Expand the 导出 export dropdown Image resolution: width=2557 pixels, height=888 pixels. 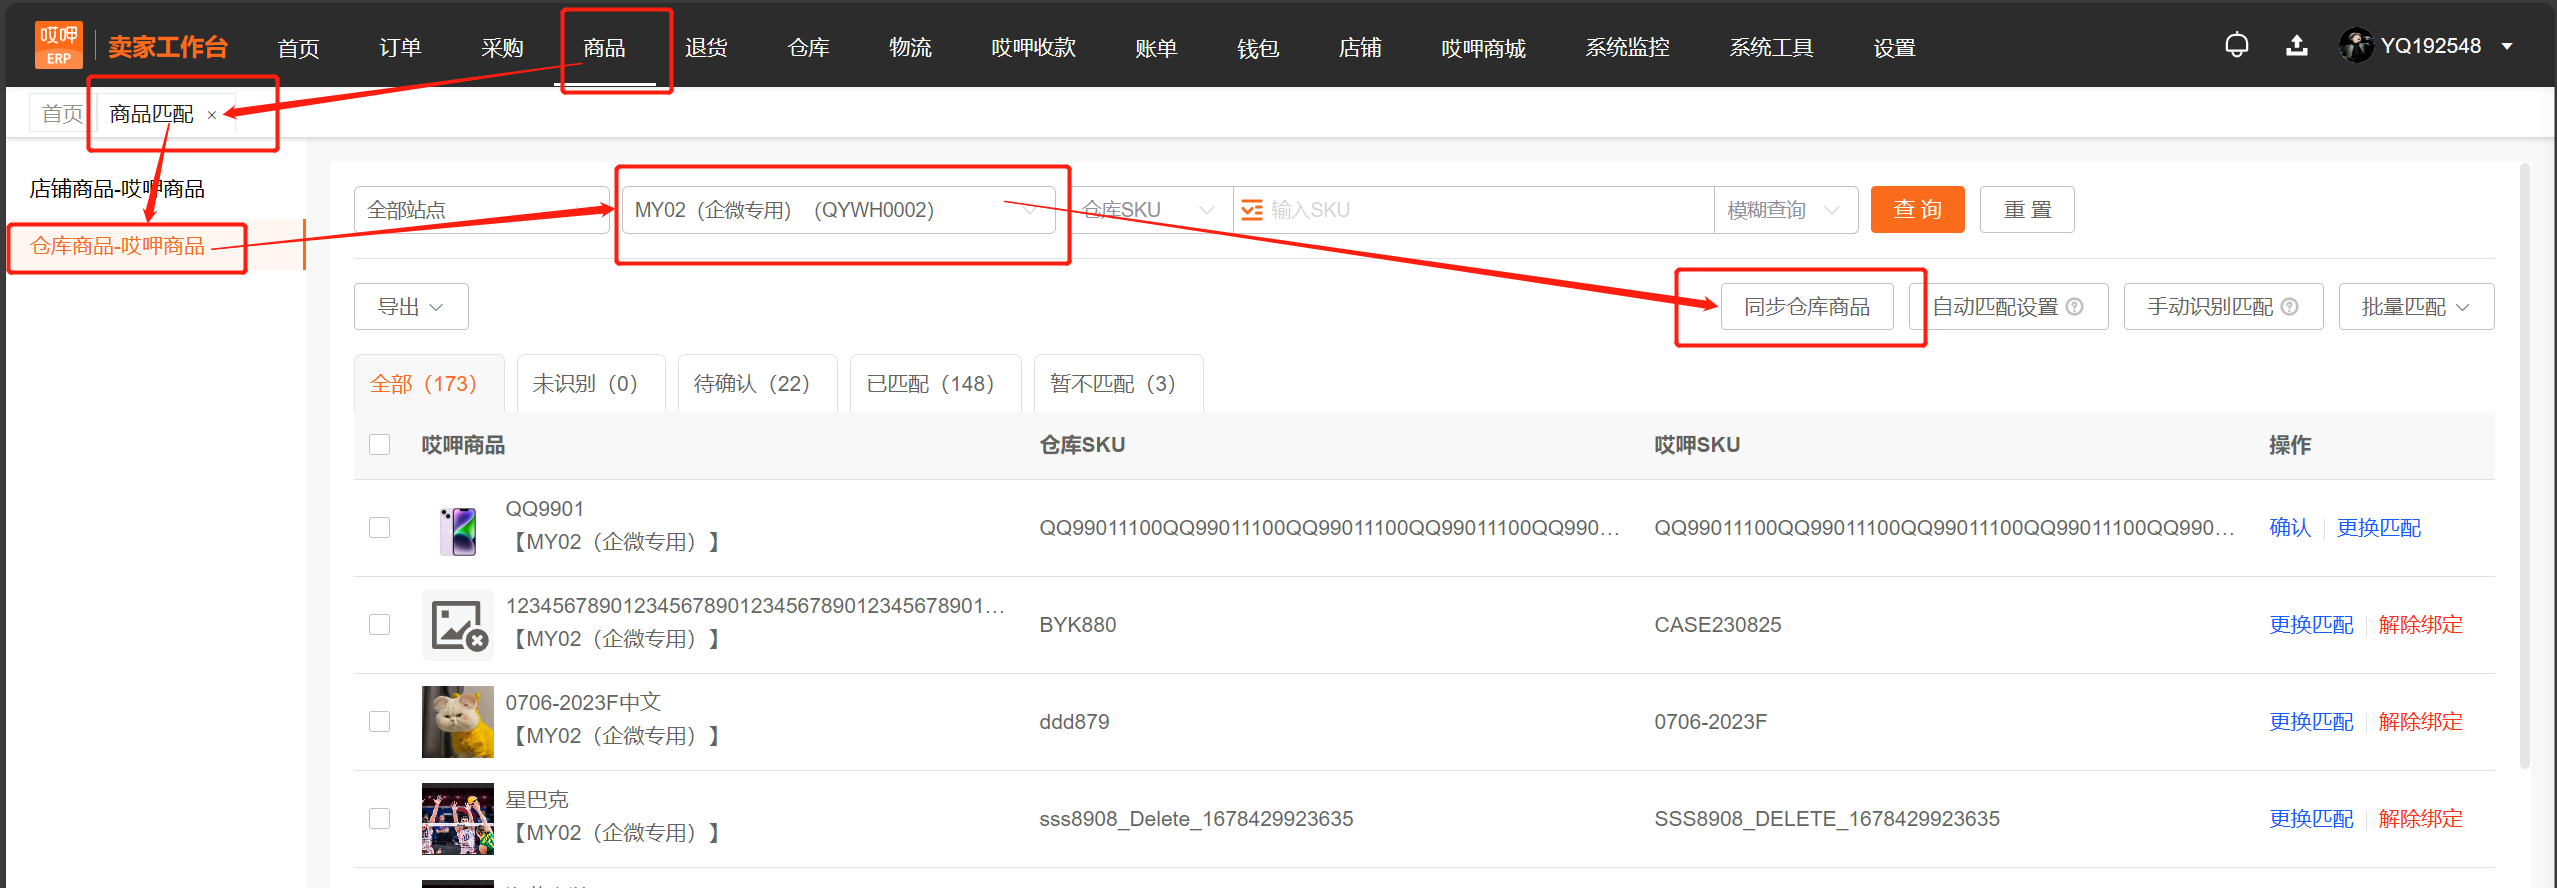click(411, 307)
